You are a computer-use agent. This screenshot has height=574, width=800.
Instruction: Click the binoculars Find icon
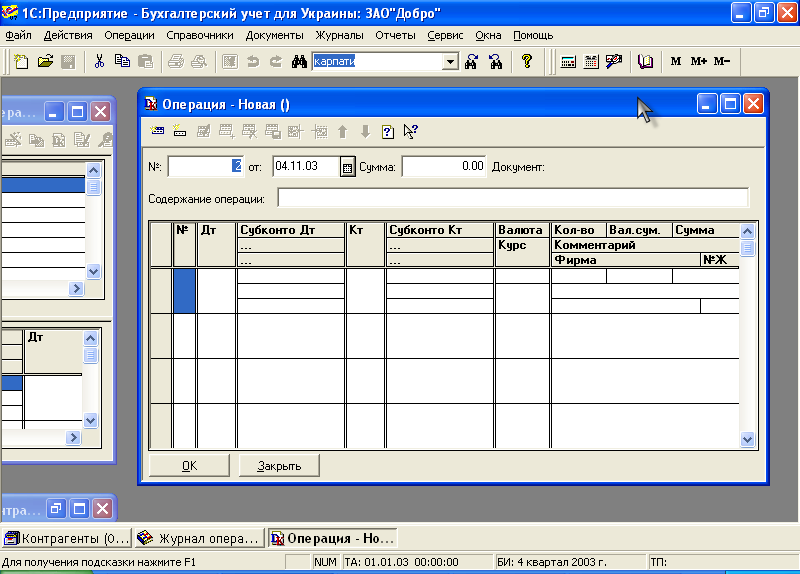[299, 62]
